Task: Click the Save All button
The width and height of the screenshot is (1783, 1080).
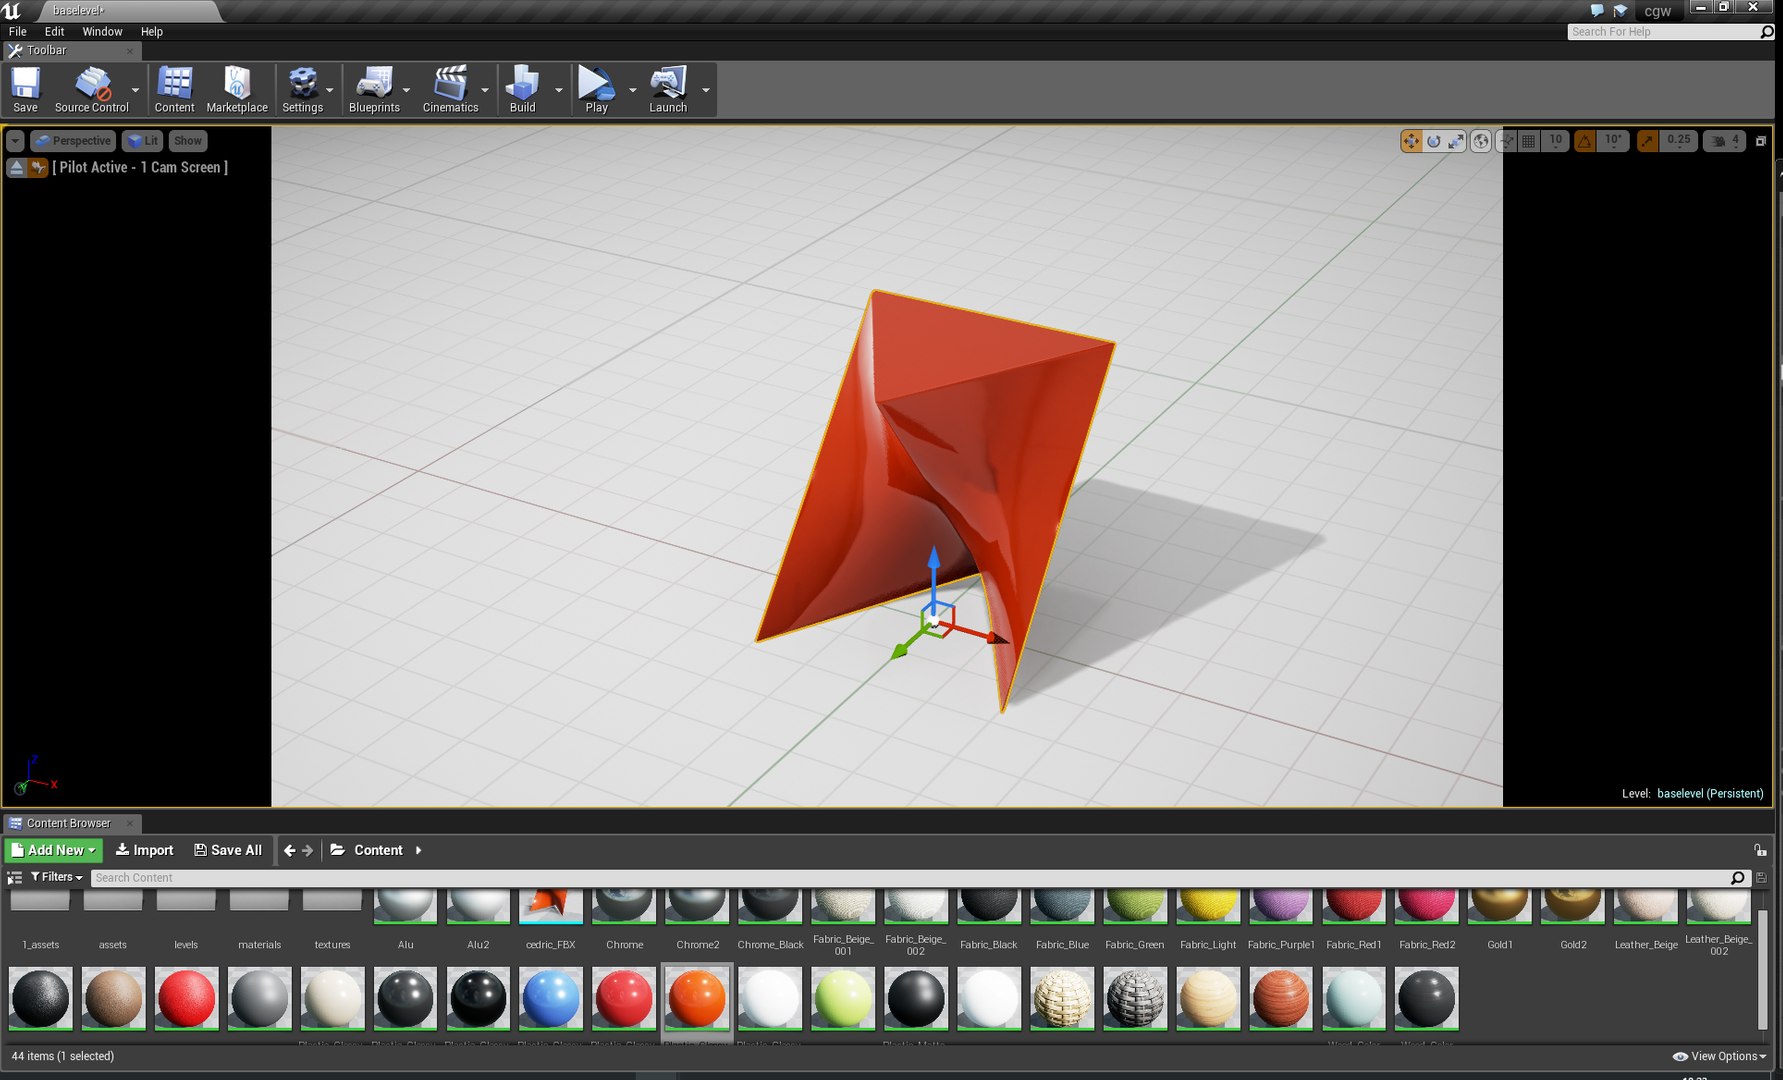Action: coord(228,850)
